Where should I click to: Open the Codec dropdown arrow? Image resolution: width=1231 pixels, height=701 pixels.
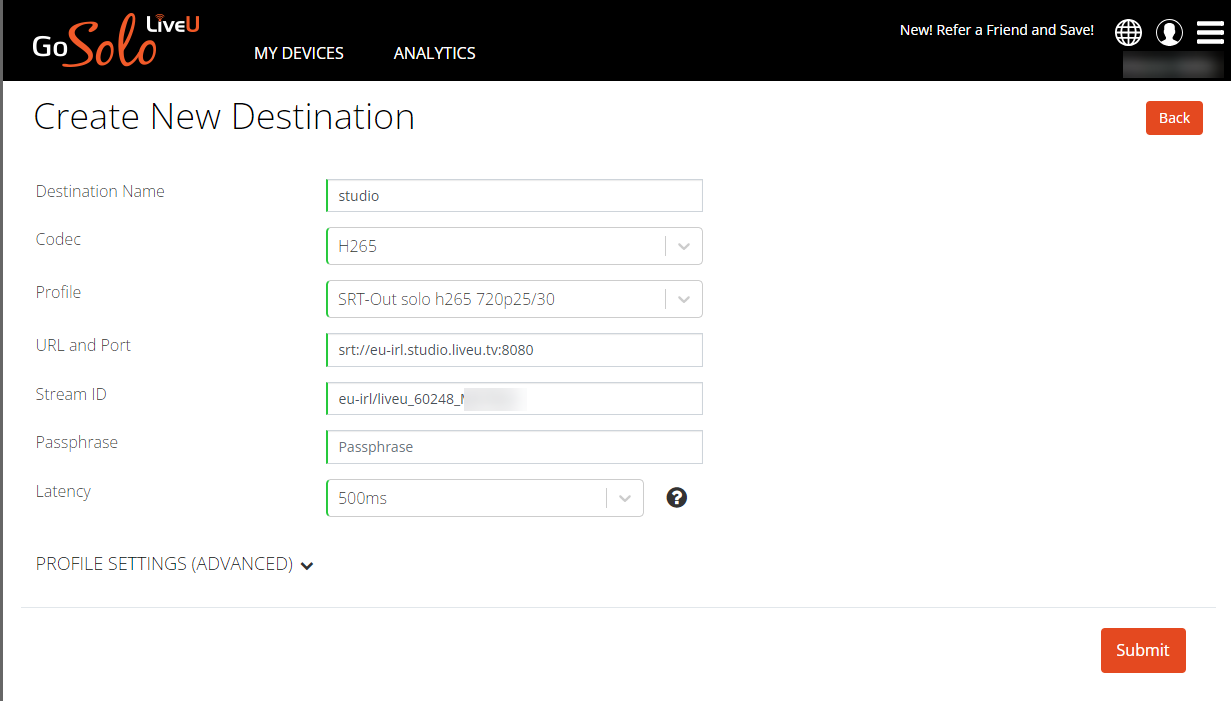click(x=684, y=246)
